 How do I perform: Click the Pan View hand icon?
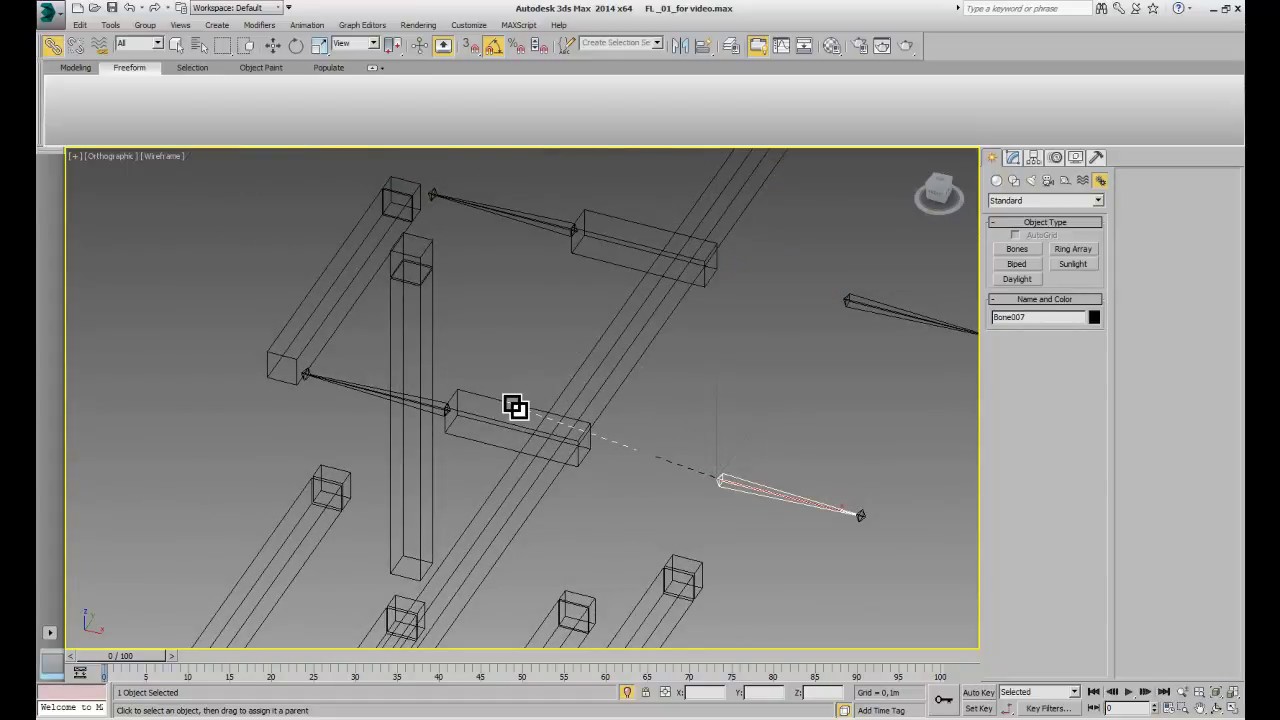(x=1199, y=708)
